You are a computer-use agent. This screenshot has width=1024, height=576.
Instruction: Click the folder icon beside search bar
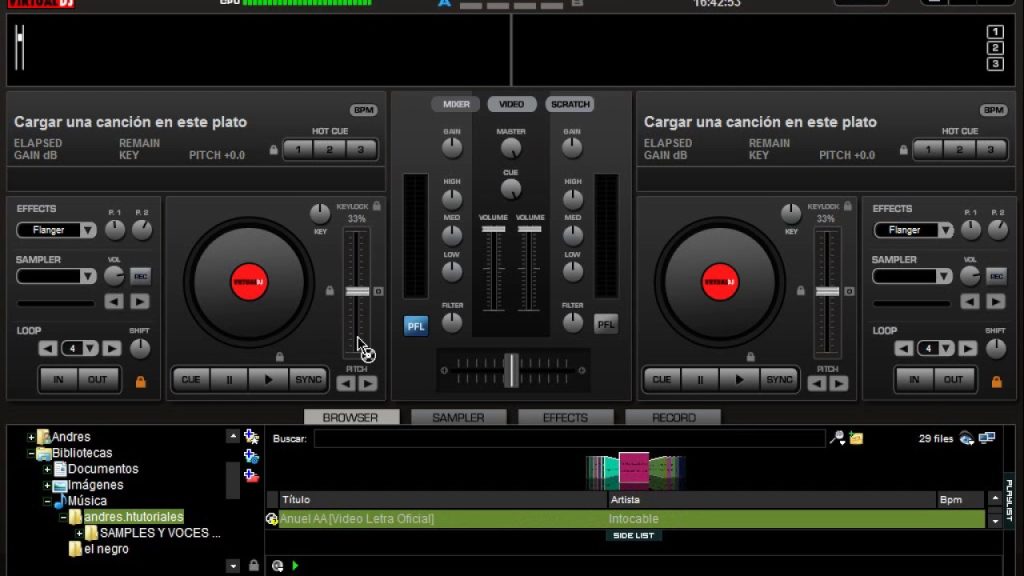tap(856, 438)
